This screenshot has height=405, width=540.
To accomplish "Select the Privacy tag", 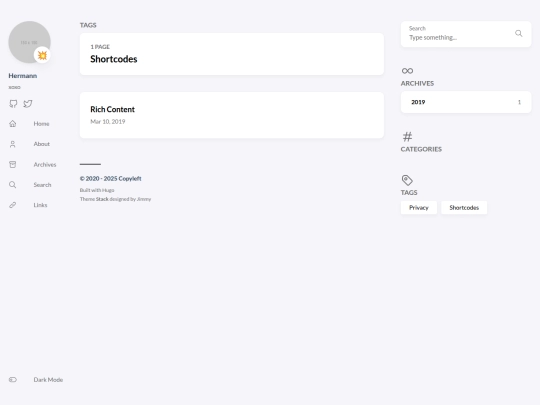I will pos(419,208).
